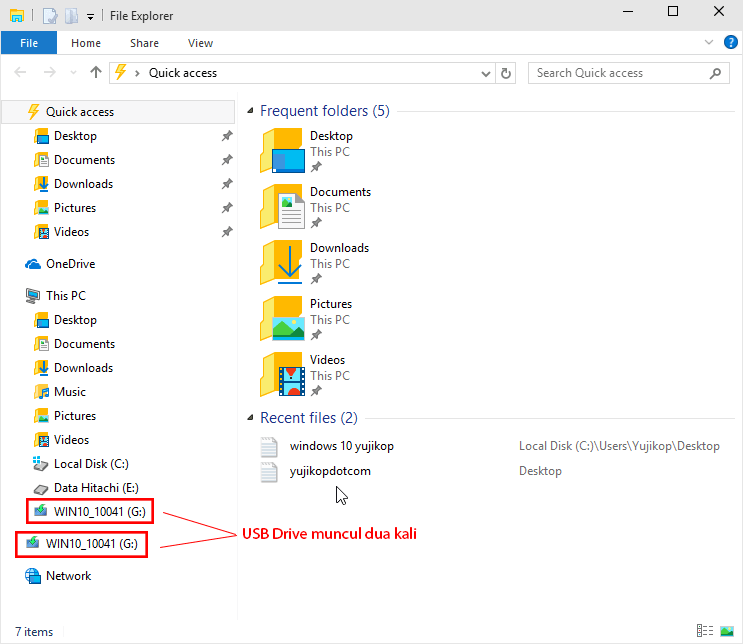The height and width of the screenshot is (644, 743).
Task: Click the New folder icon in the title bar
Action: click(x=71, y=16)
